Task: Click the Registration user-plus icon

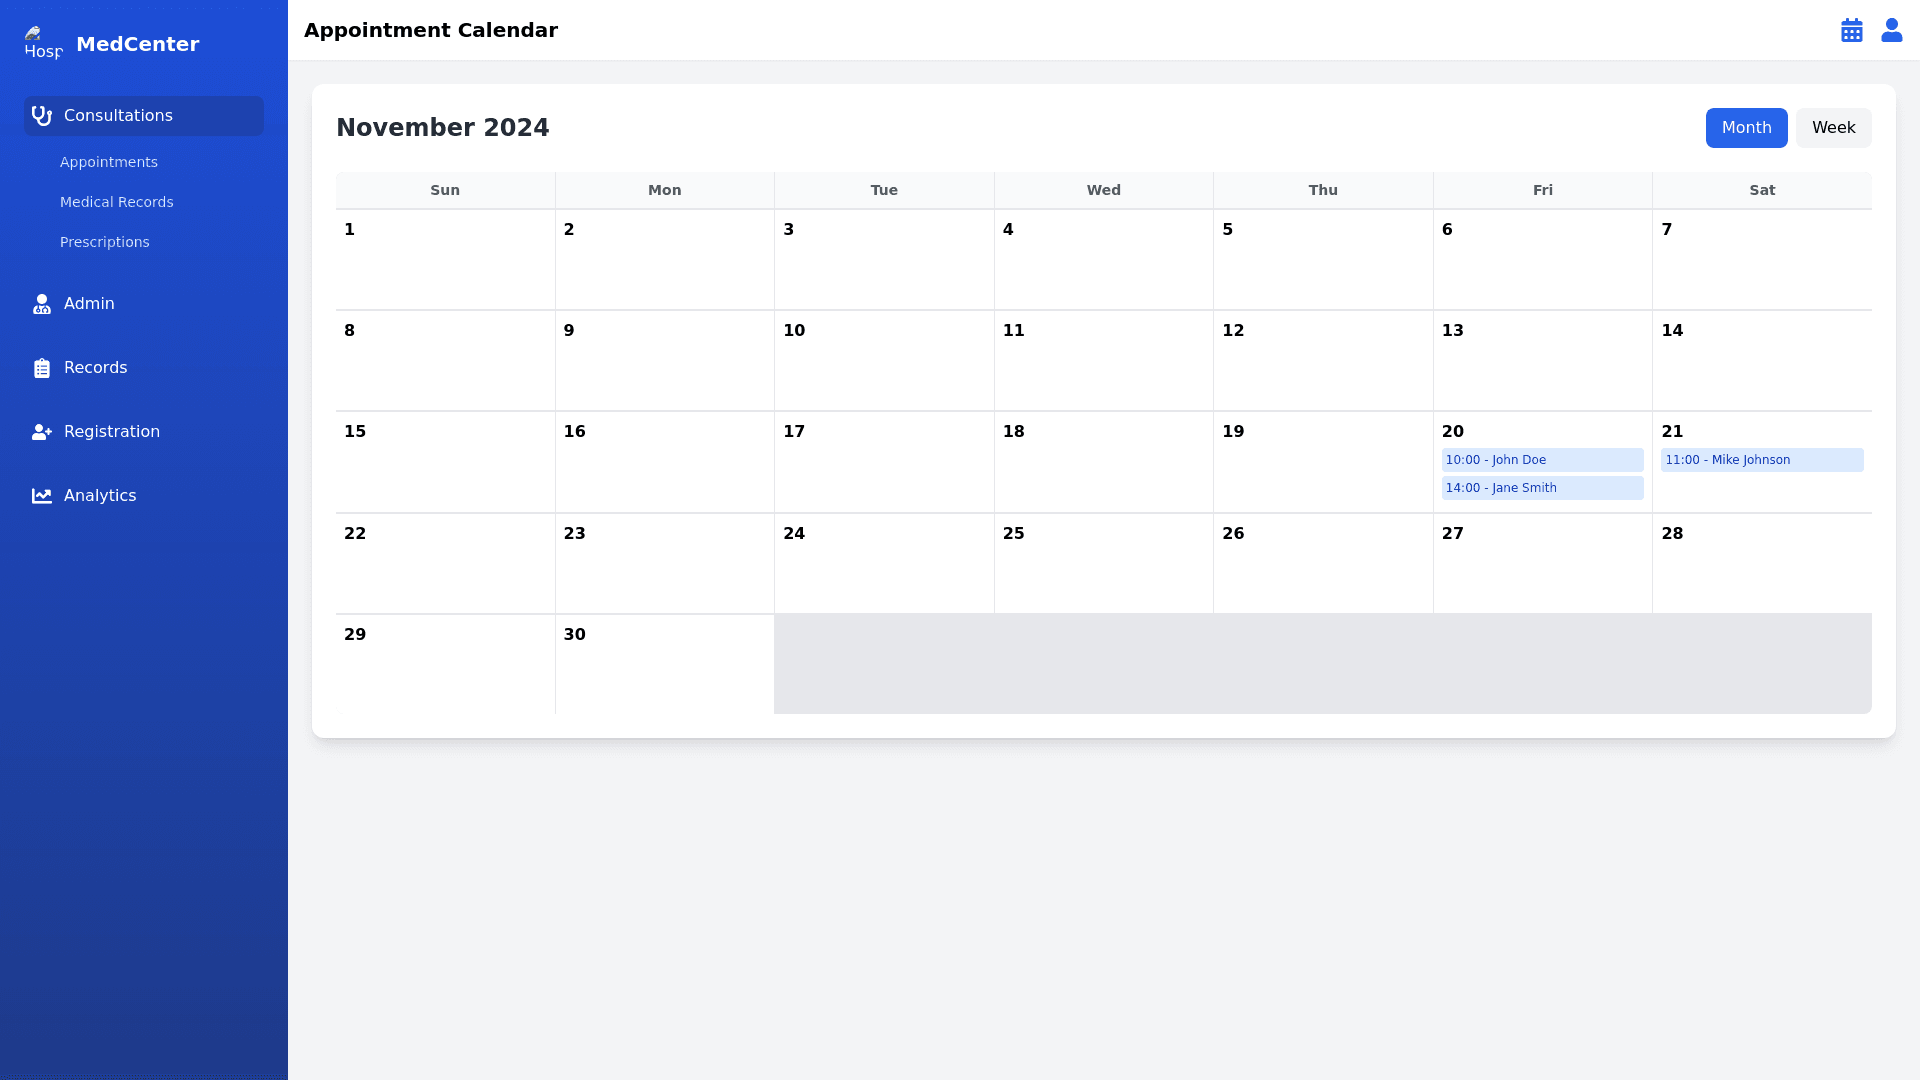Action: [42, 432]
